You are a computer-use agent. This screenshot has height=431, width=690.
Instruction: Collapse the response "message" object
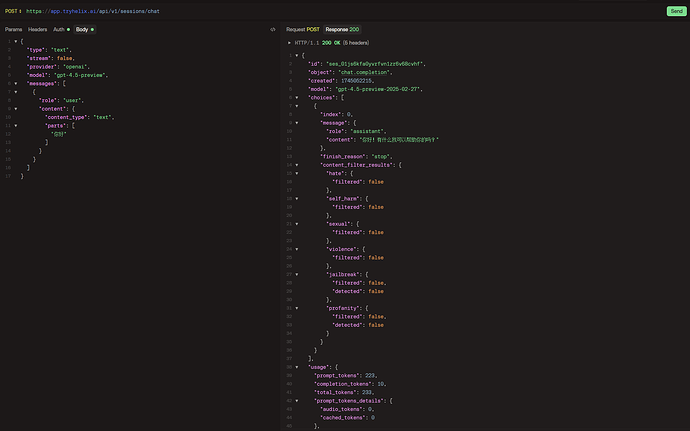297,123
